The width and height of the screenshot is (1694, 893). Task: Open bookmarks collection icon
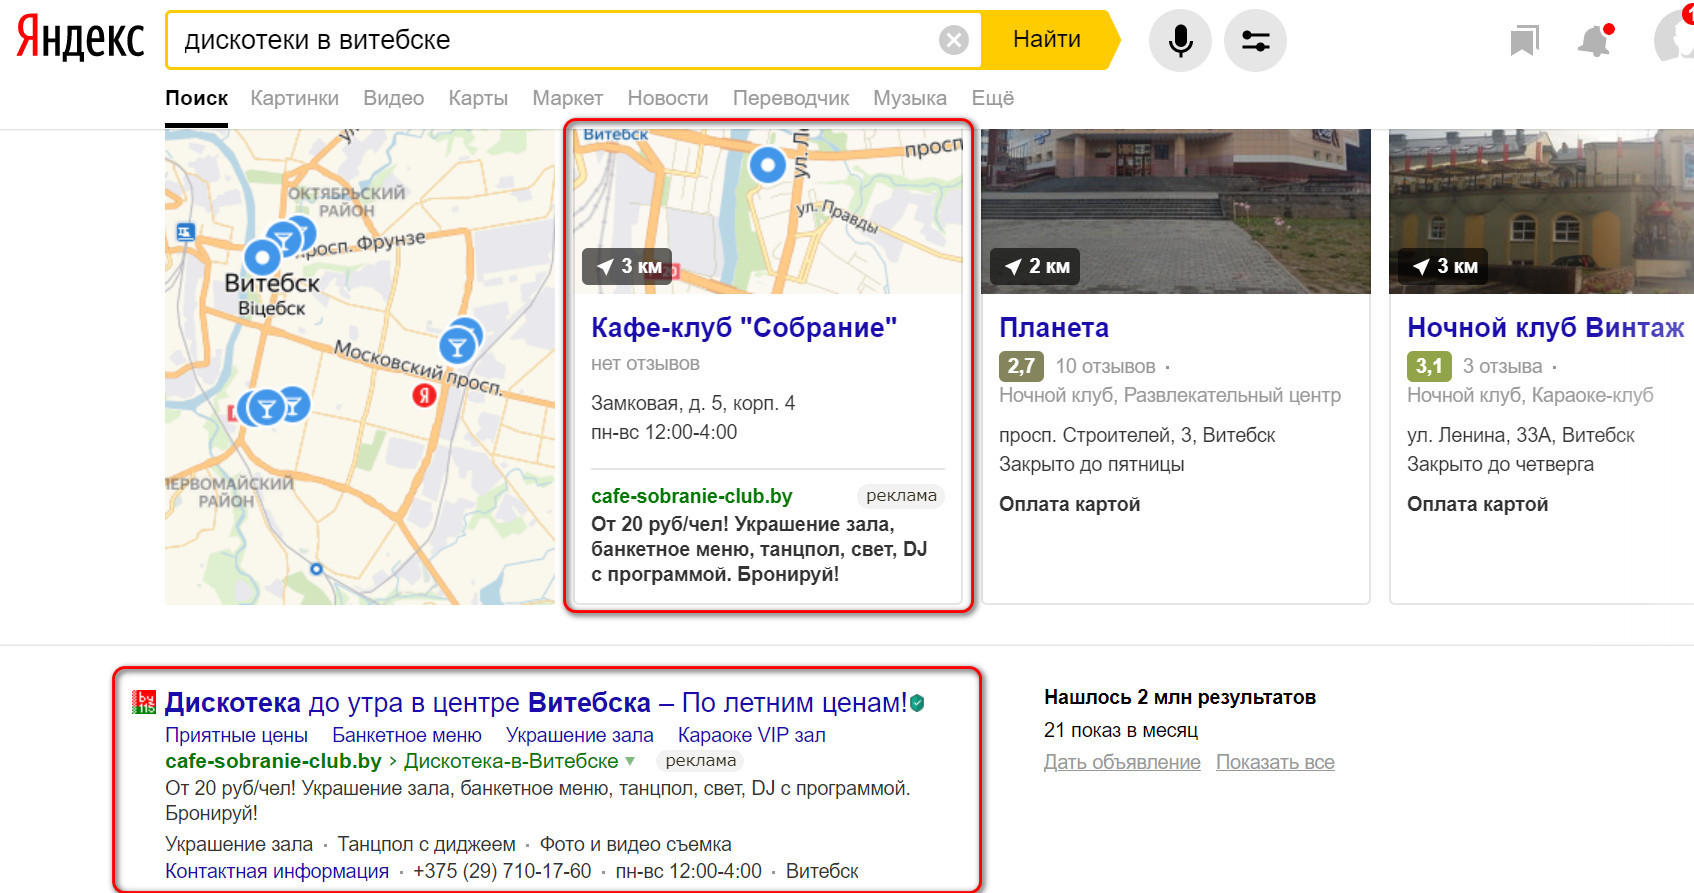pyautogui.click(x=1524, y=40)
